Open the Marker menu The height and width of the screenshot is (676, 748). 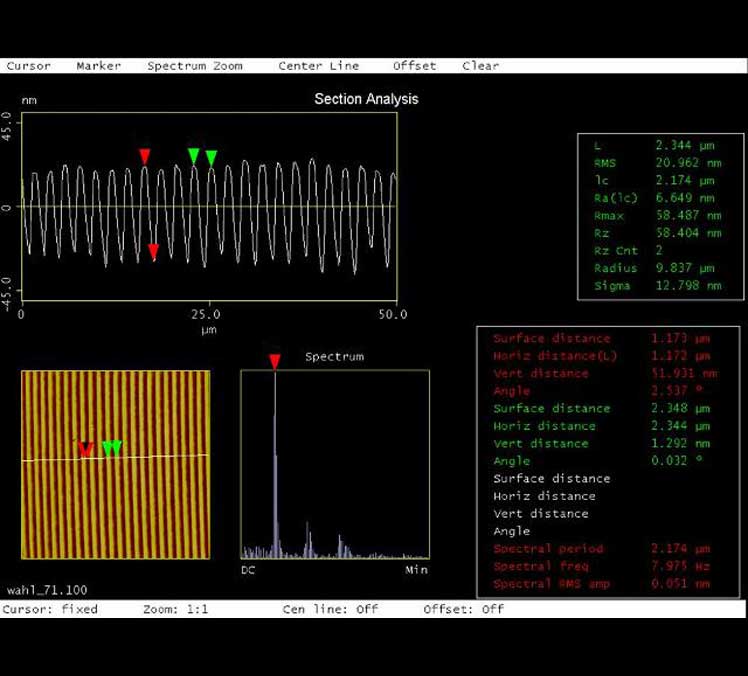[x=99, y=66]
